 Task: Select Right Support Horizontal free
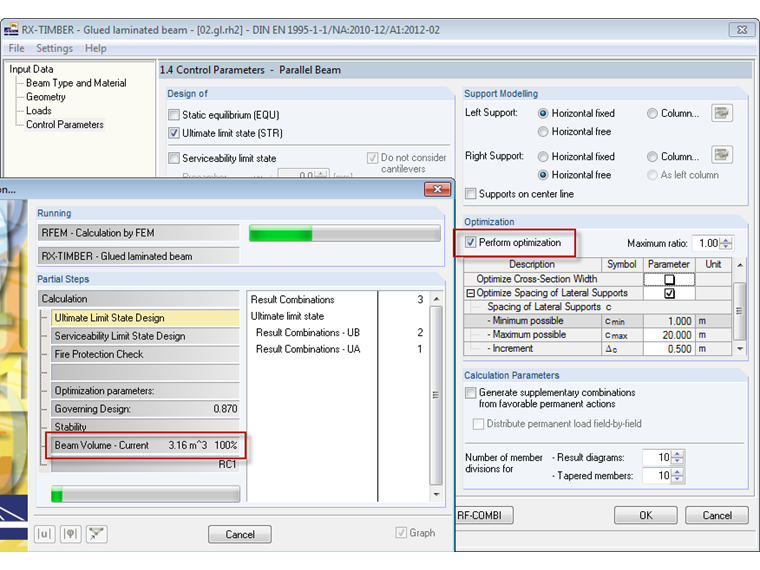click(543, 175)
